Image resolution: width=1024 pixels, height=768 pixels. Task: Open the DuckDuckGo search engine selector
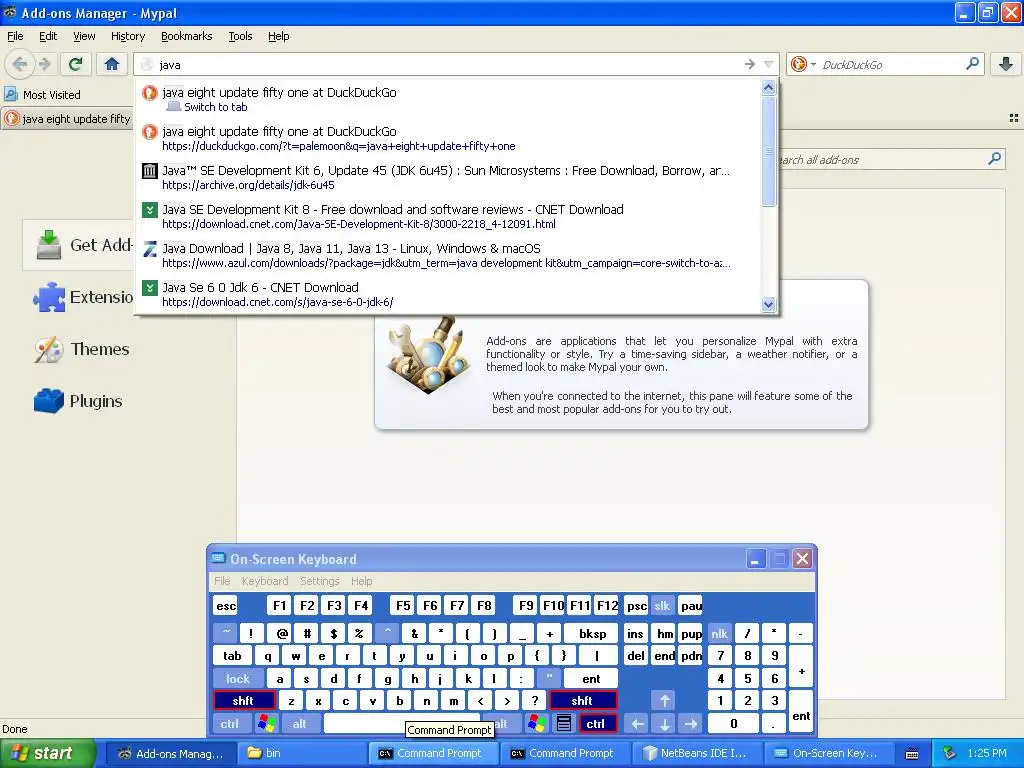pyautogui.click(x=803, y=64)
